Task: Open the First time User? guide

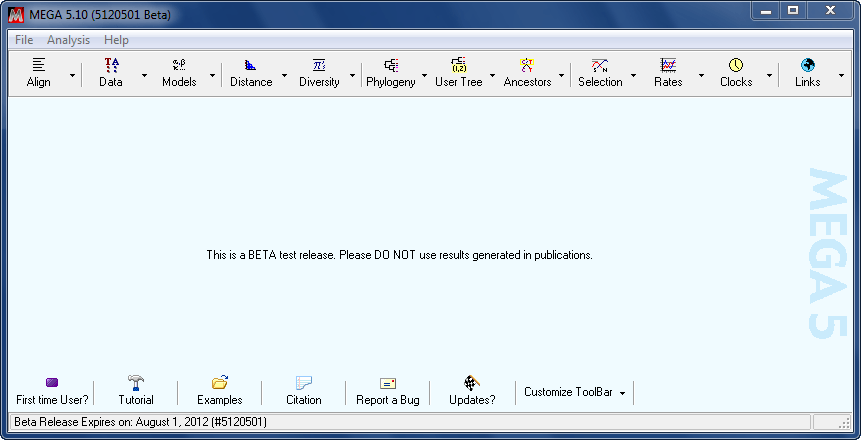Action: click(52, 391)
